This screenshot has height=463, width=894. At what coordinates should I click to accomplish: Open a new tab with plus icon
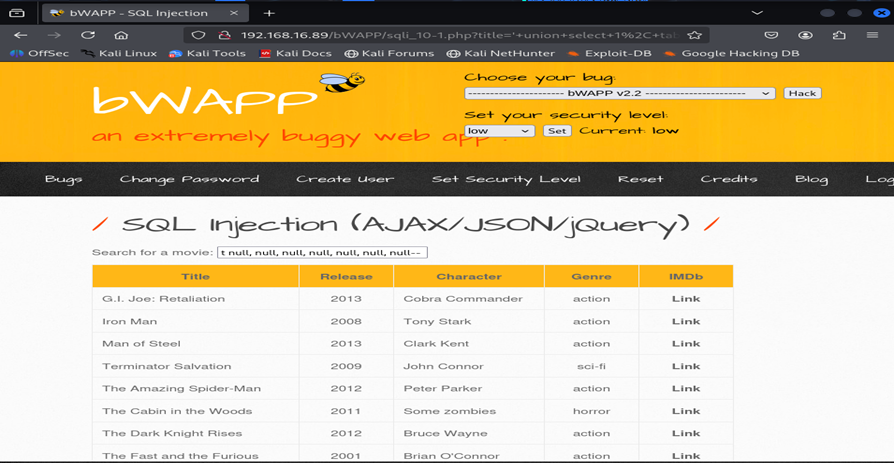click(269, 13)
